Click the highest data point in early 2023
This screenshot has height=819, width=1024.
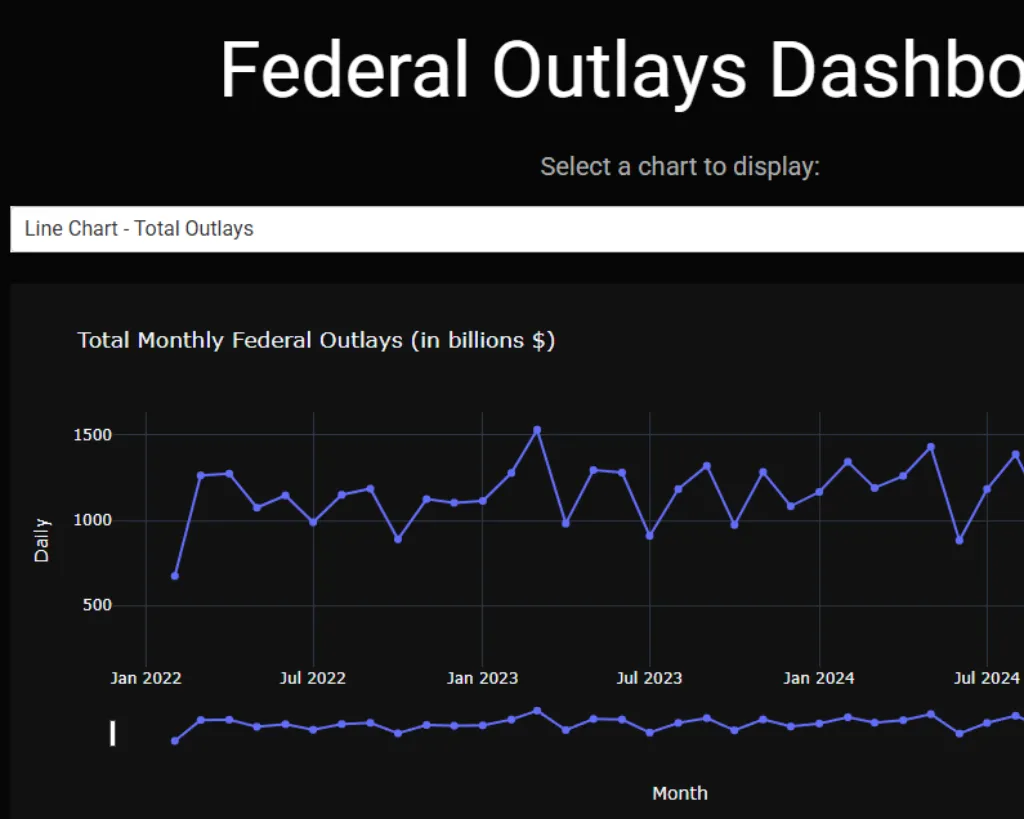[537, 430]
